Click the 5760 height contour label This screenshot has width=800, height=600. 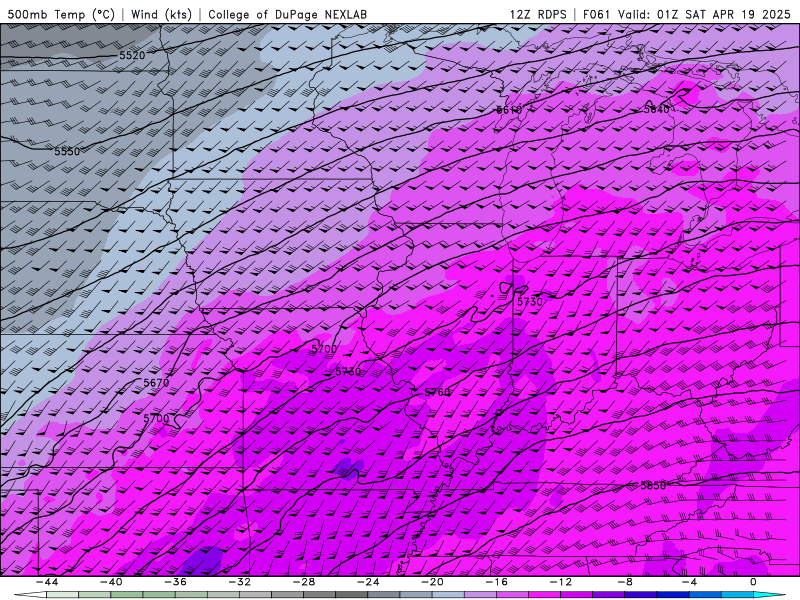438,392
